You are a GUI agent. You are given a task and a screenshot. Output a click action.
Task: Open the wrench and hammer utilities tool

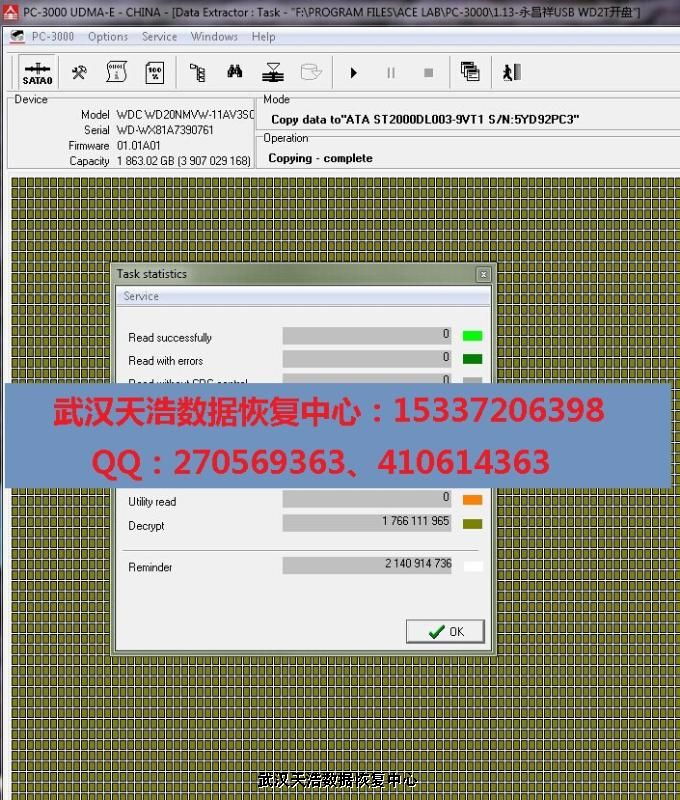[x=79, y=72]
